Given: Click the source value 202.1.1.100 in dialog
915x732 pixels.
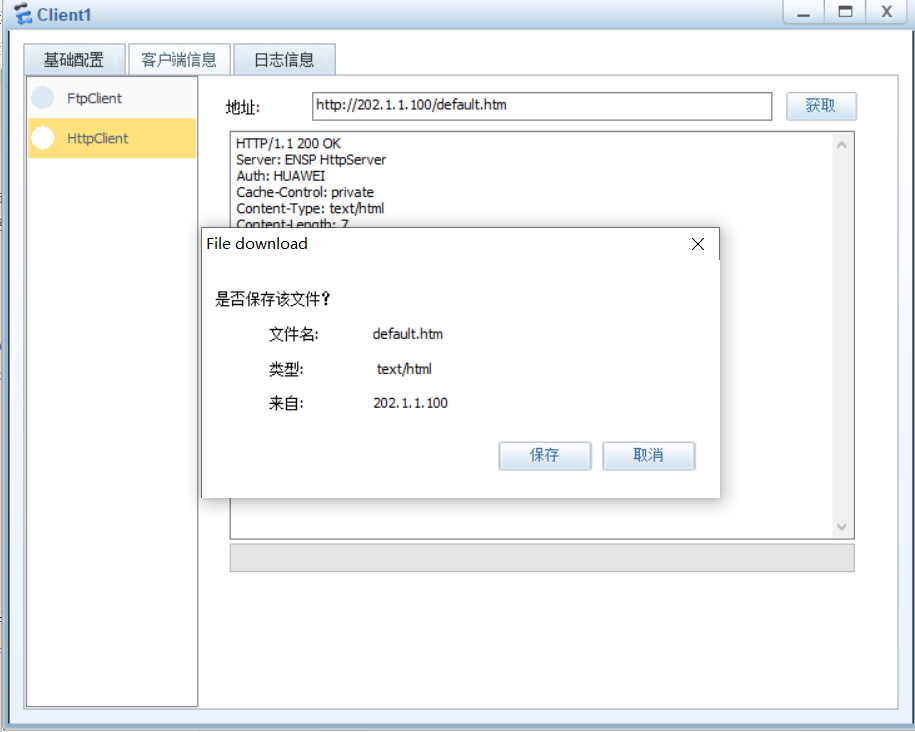Looking at the screenshot, I should (x=410, y=403).
